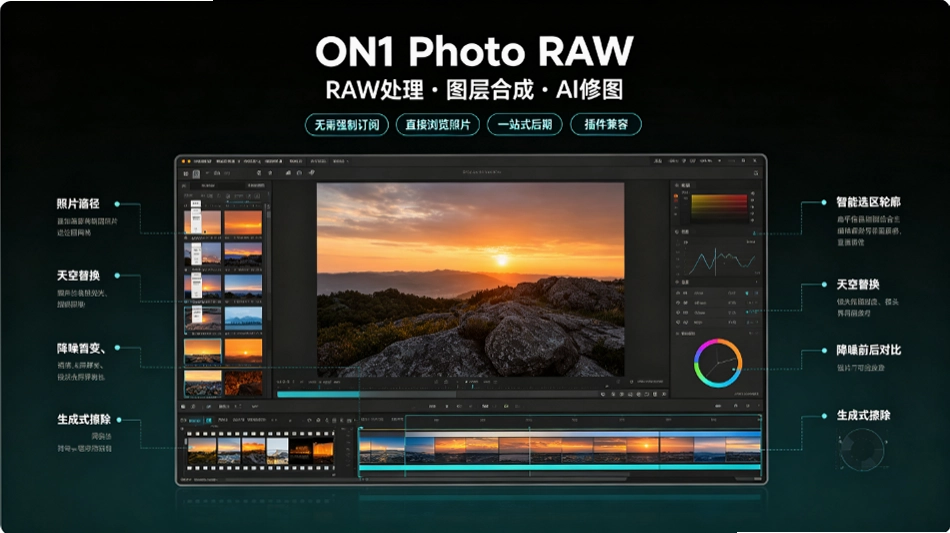Click 天空替换 label beneath 智能选区轮廓
Image resolution: width=950 pixels, height=533 pixels.
point(858,285)
